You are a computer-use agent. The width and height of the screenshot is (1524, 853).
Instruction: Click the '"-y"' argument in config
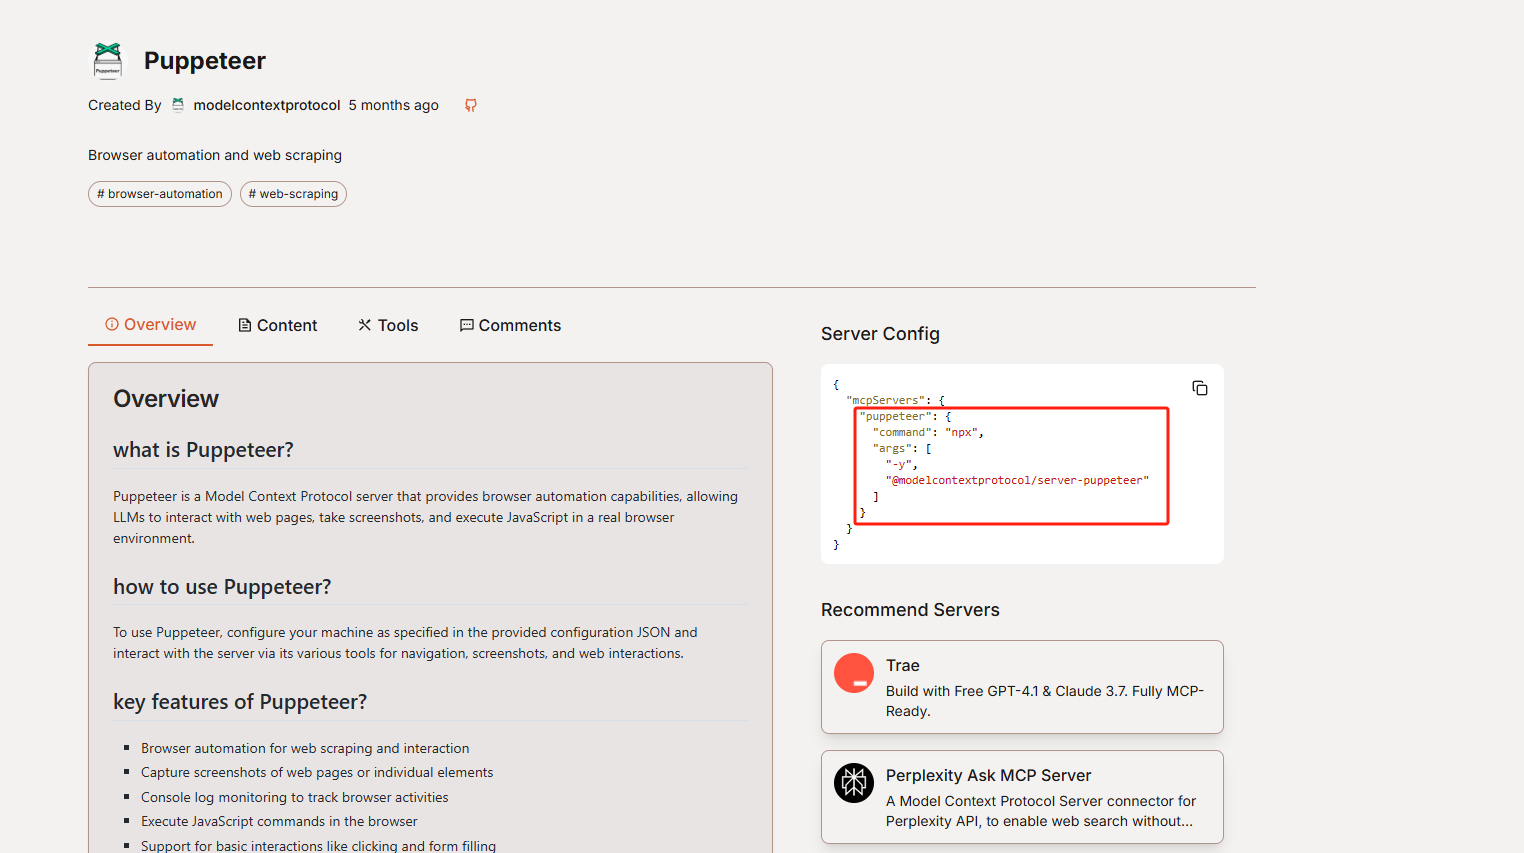901,465
